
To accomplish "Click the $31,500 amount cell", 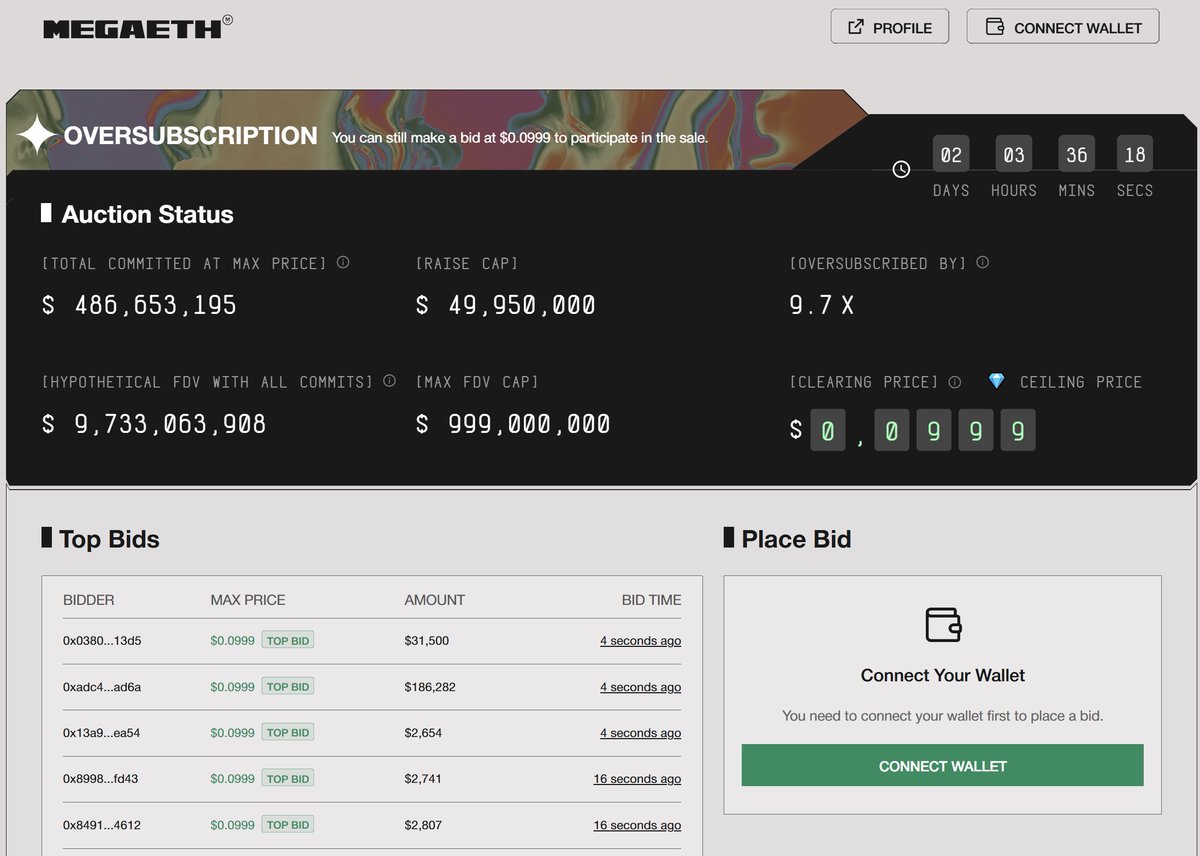I will tap(427, 641).
